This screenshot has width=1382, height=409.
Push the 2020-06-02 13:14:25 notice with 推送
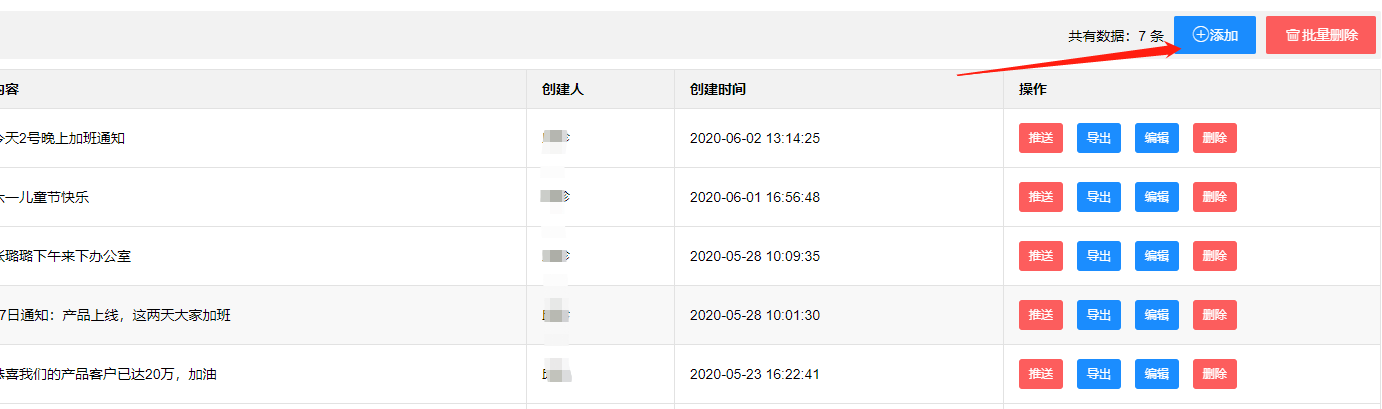(x=1040, y=138)
